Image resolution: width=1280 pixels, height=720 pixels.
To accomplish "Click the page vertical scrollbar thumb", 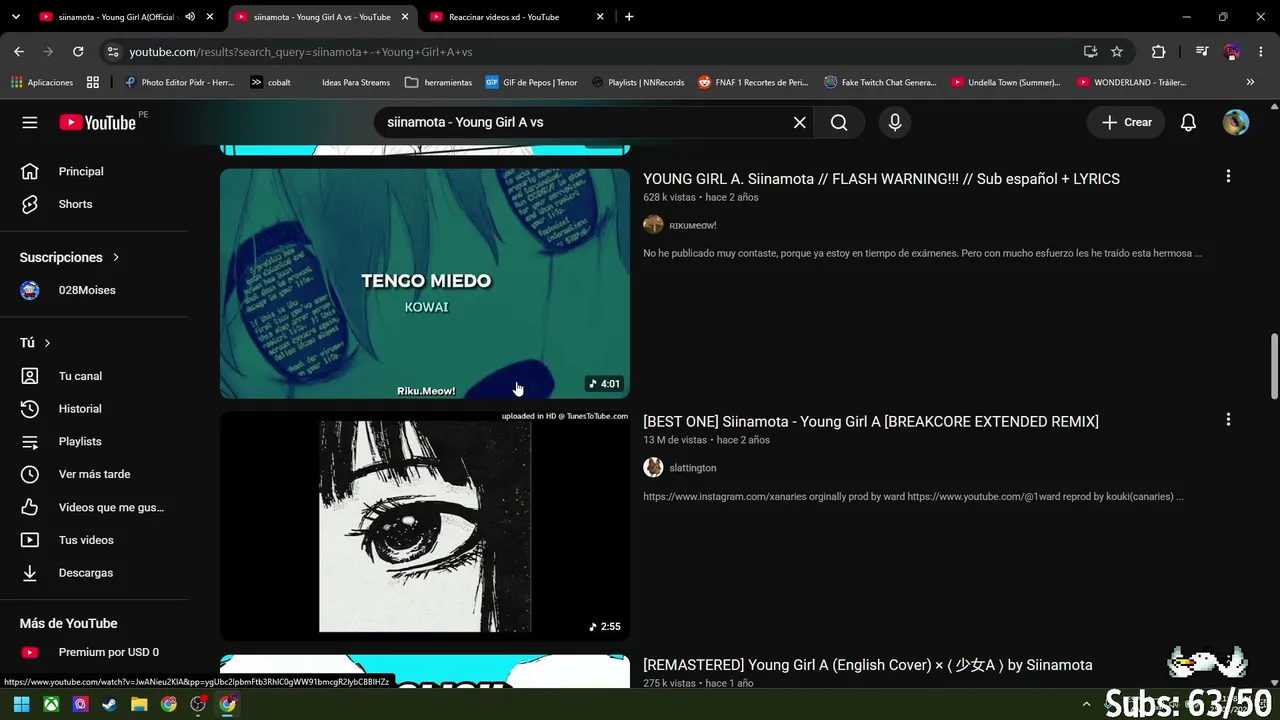I will (x=1274, y=366).
